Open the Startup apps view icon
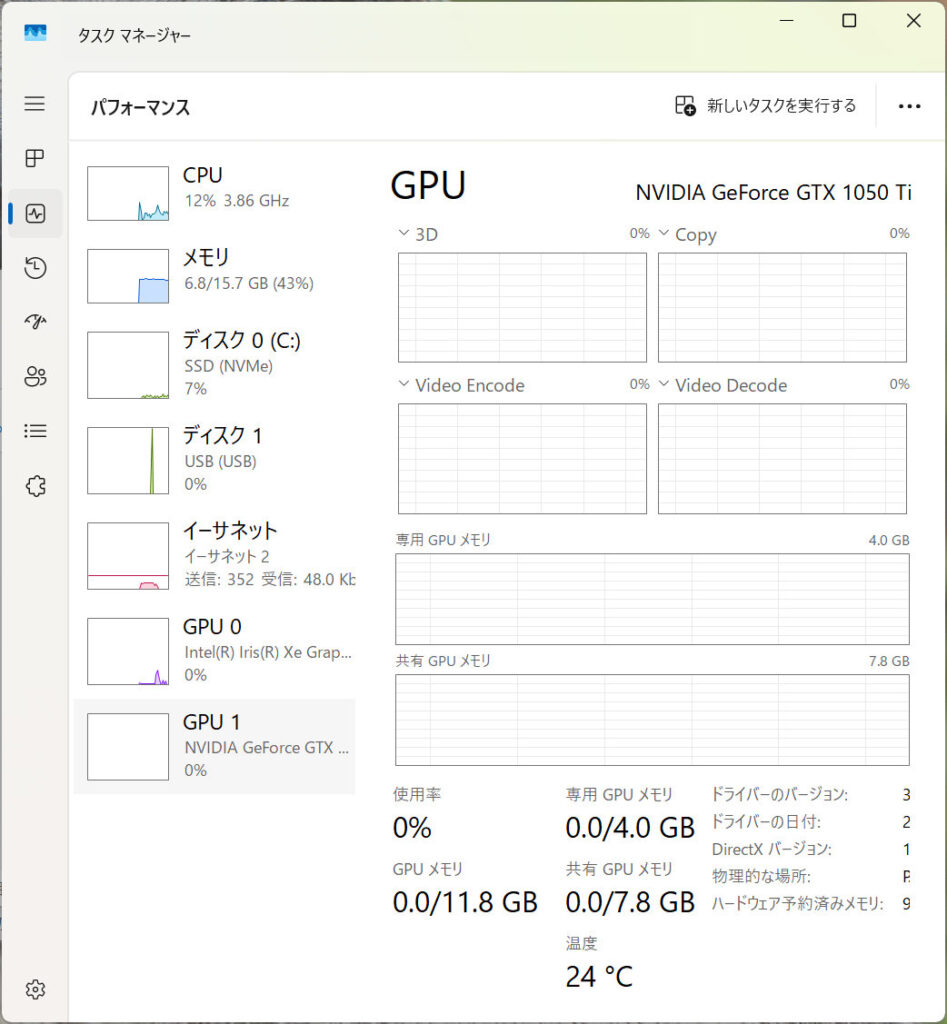This screenshot has height=1024, width=947. tap(34, 322)
